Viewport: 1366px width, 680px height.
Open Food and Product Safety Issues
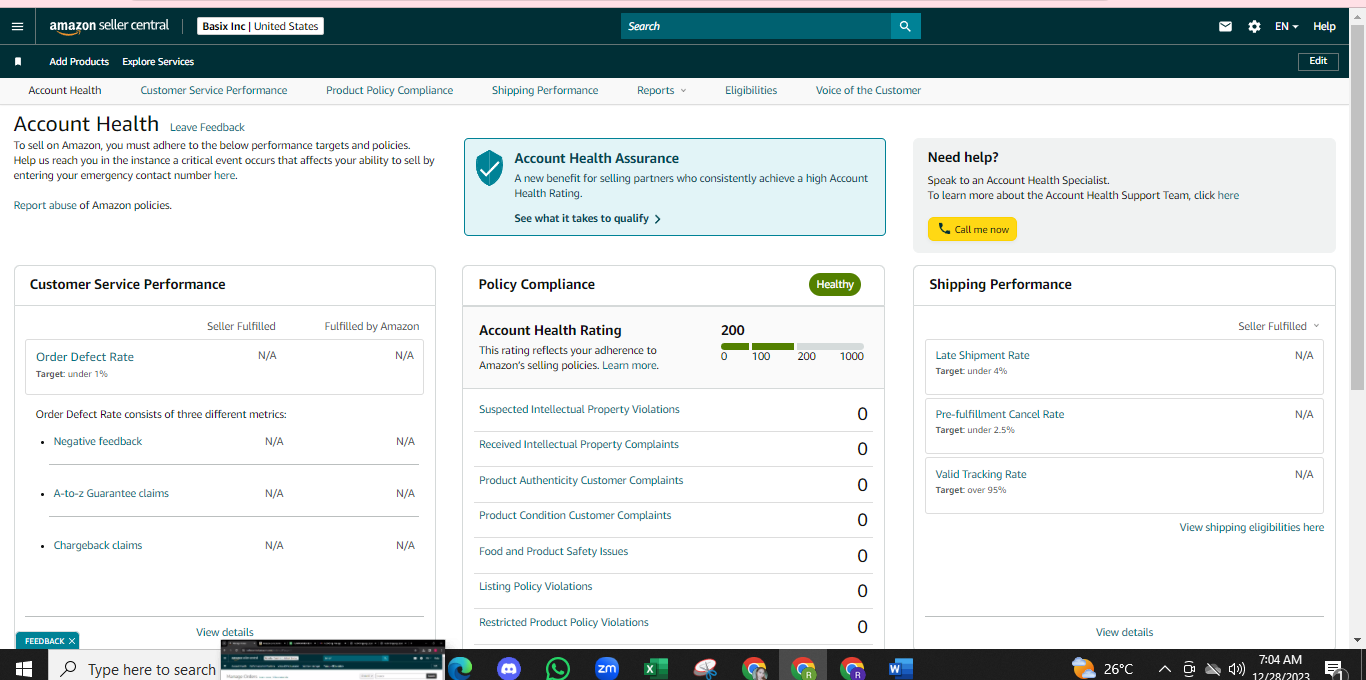click(x=553, y=551)
